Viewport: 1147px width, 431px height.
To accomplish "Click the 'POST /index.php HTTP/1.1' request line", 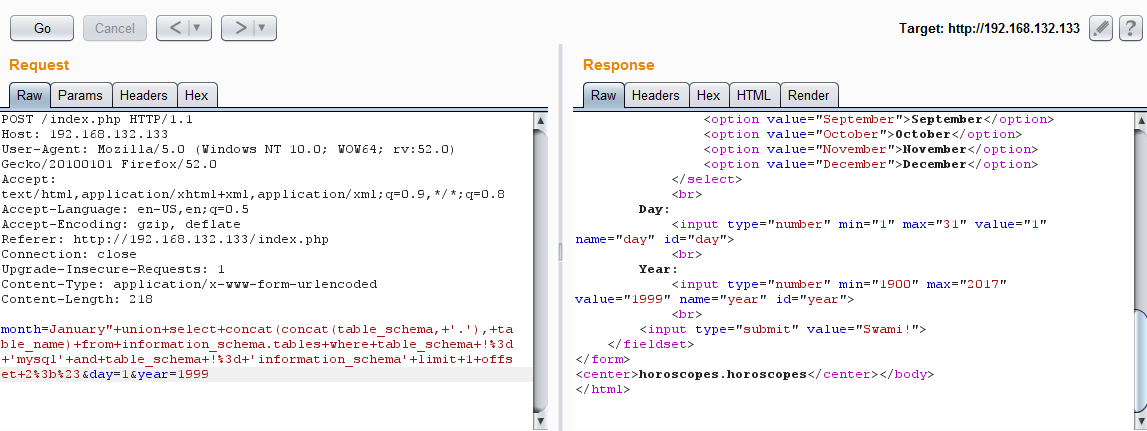I will pos(97,119).
